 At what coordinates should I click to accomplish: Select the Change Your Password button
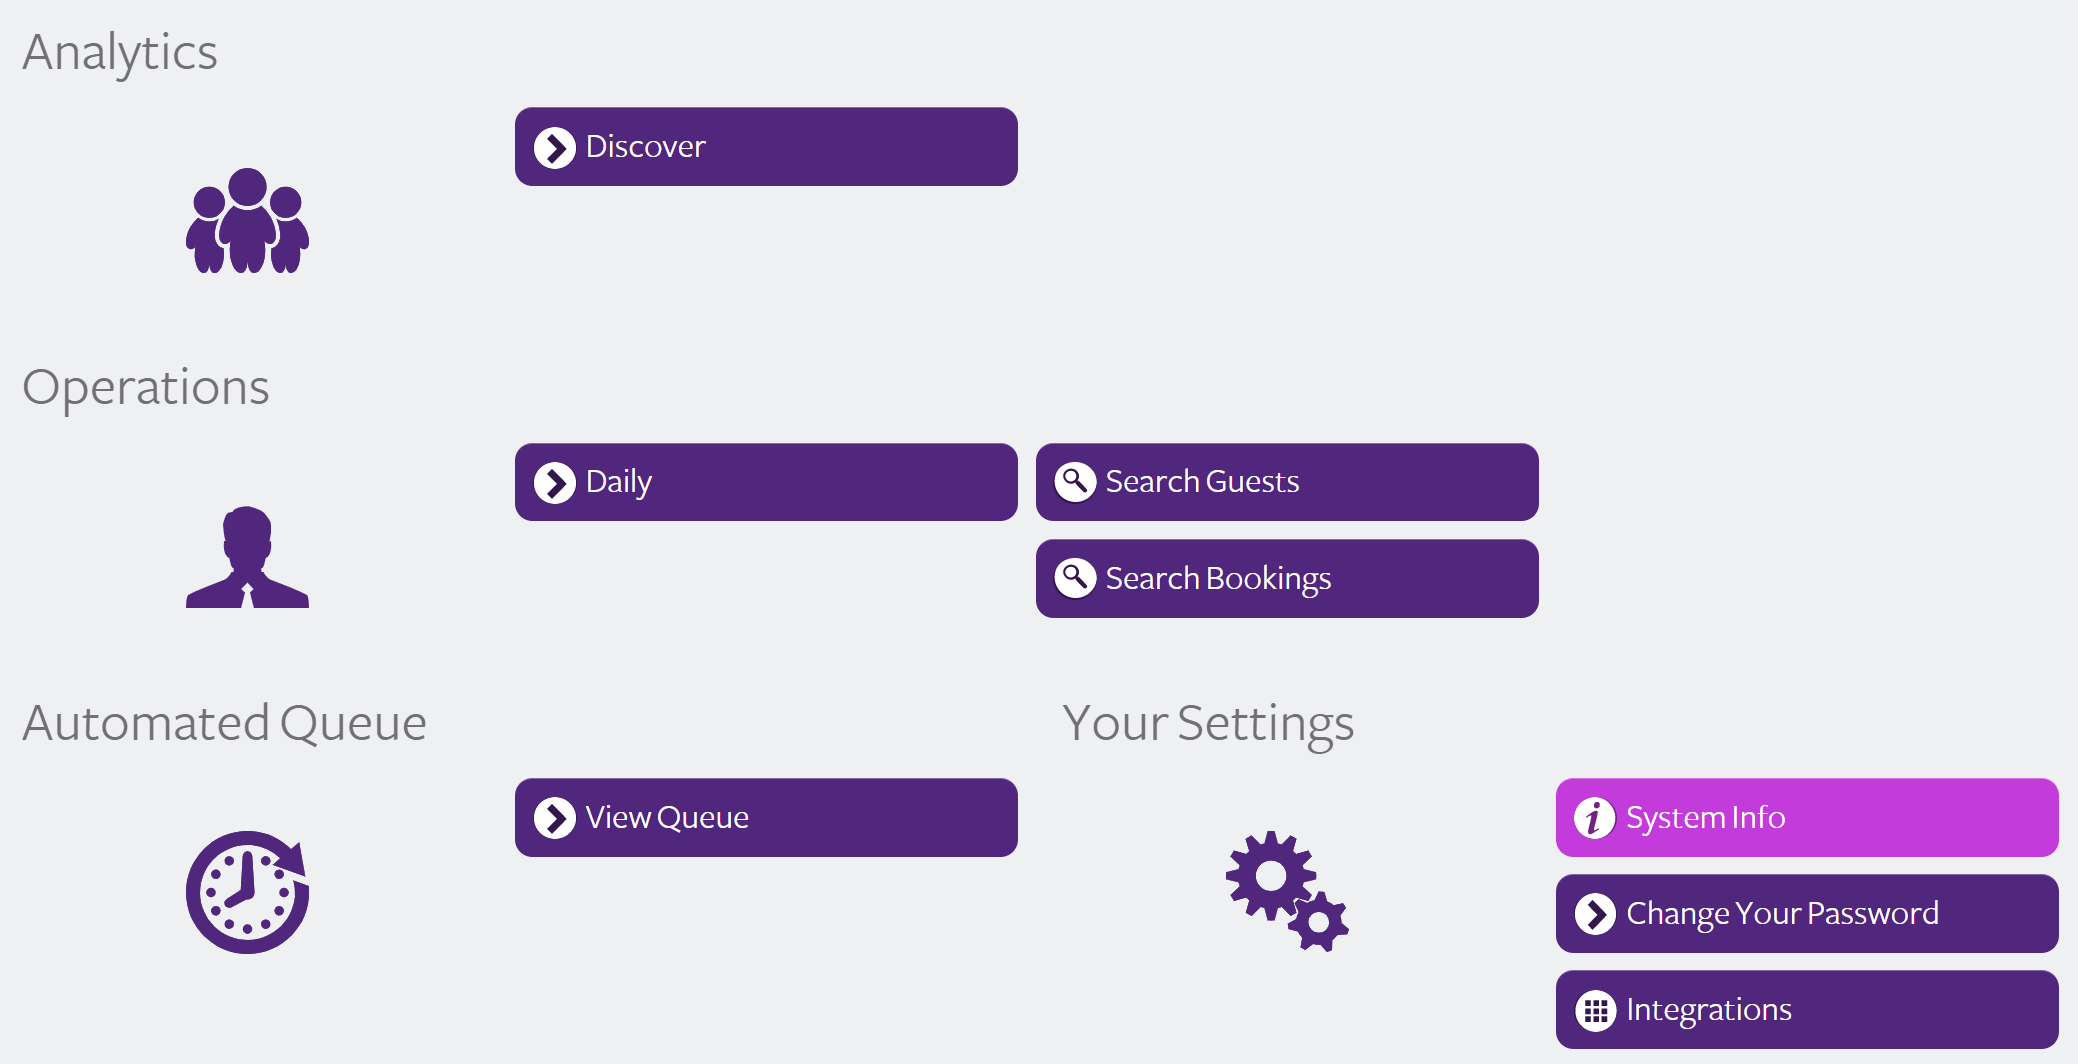pyautogui.click(x=1806, y=914)
